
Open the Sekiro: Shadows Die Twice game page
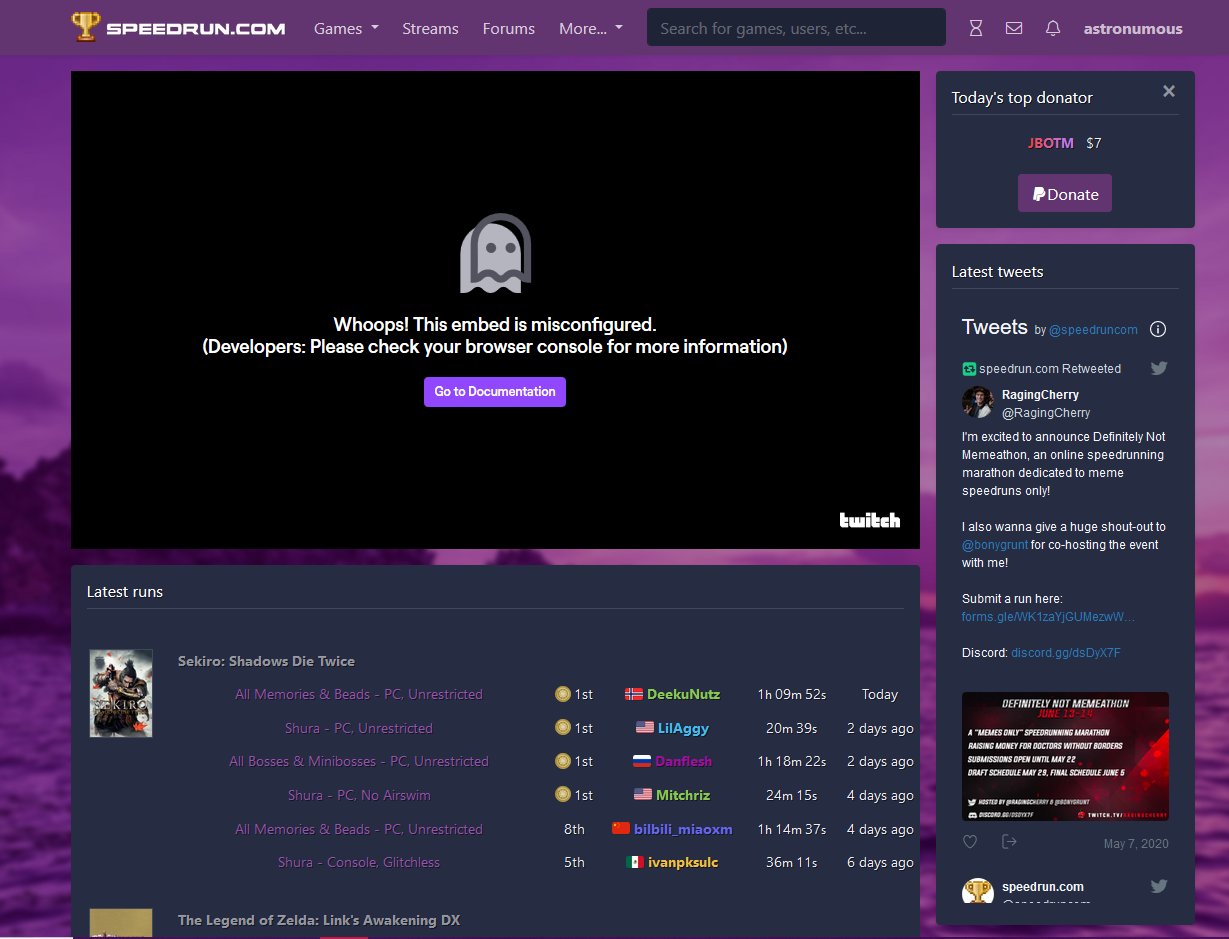(266, 661)
